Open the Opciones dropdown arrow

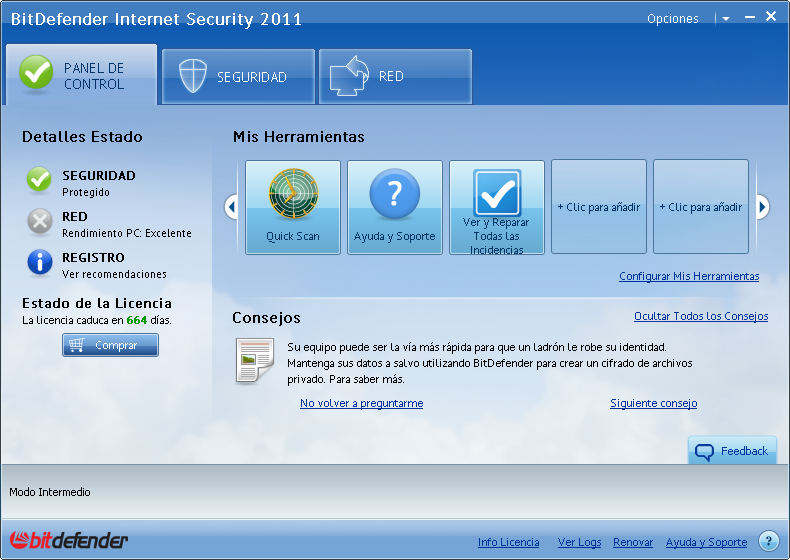click(x=725, y=19)
